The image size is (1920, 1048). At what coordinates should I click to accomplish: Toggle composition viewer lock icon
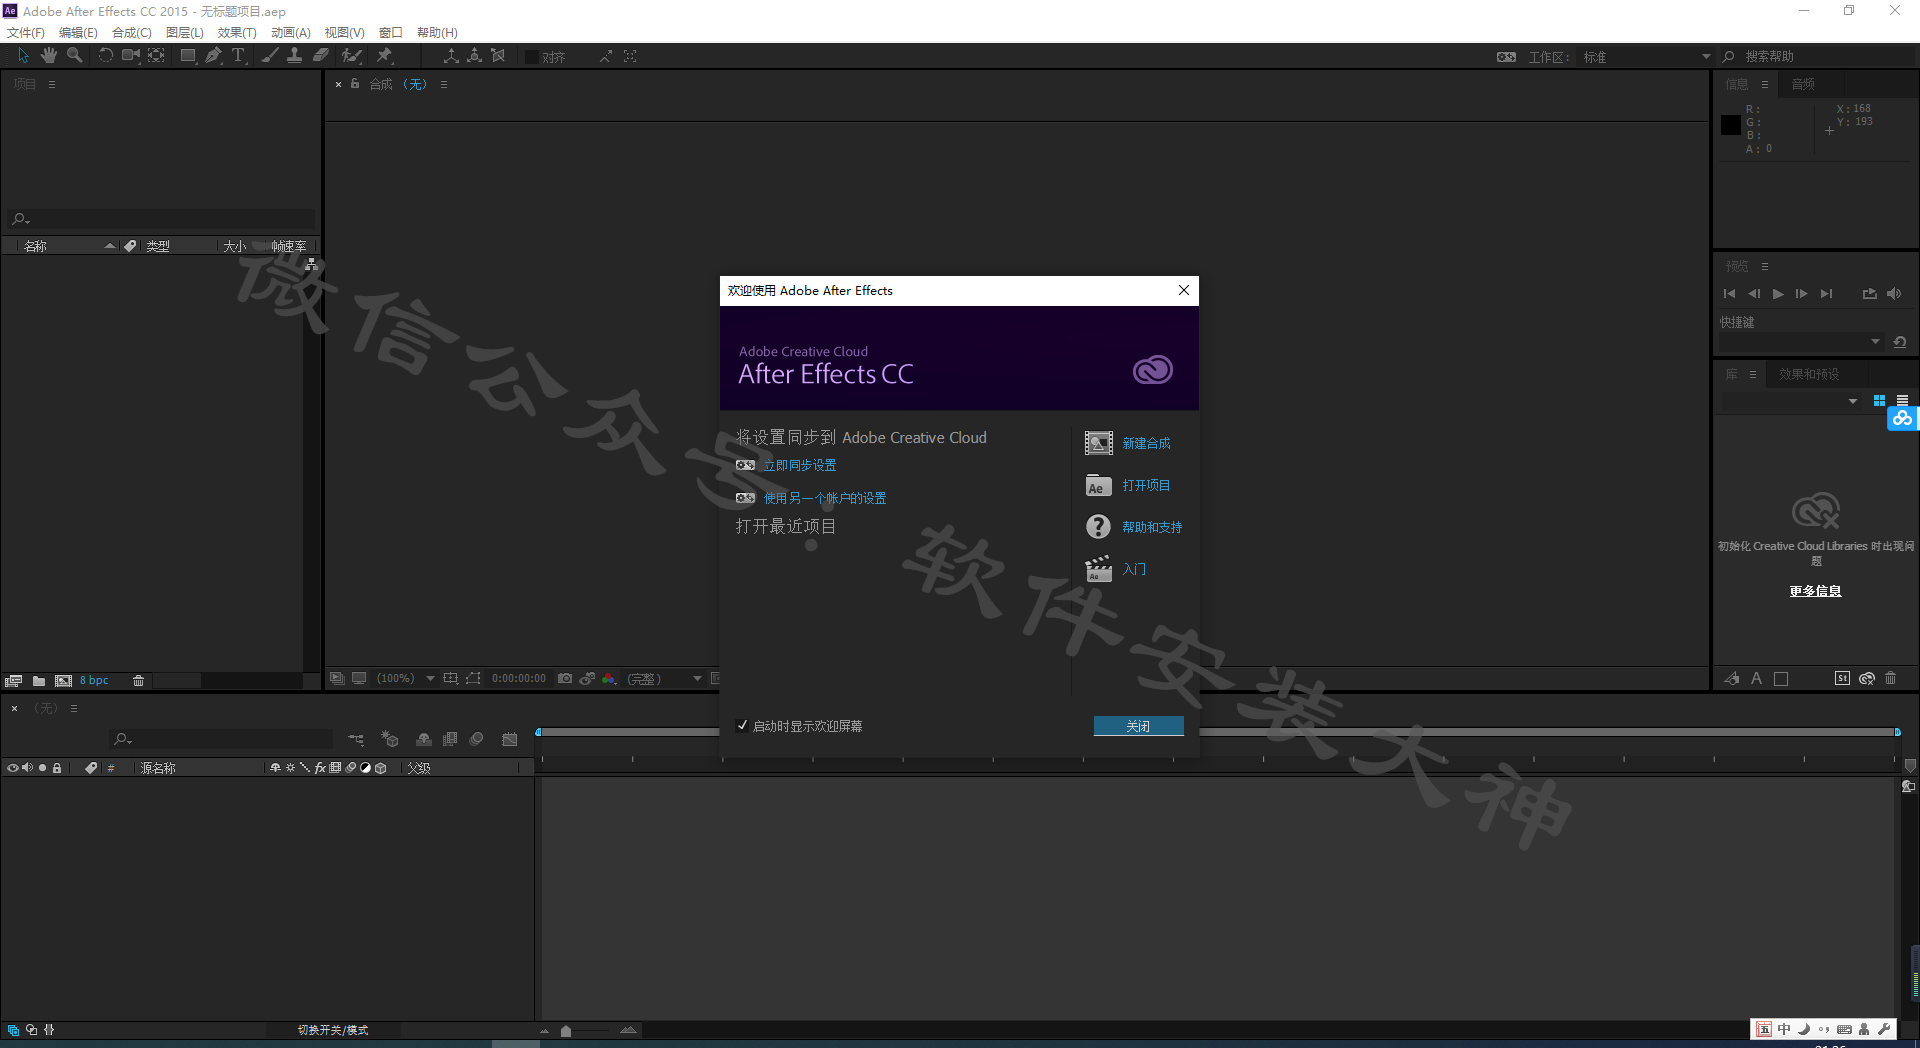(x=355, y=84)
